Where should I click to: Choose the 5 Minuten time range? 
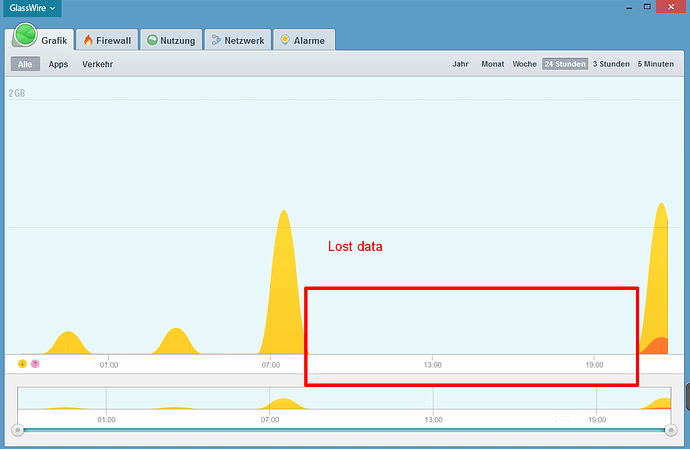pos(655,64)
